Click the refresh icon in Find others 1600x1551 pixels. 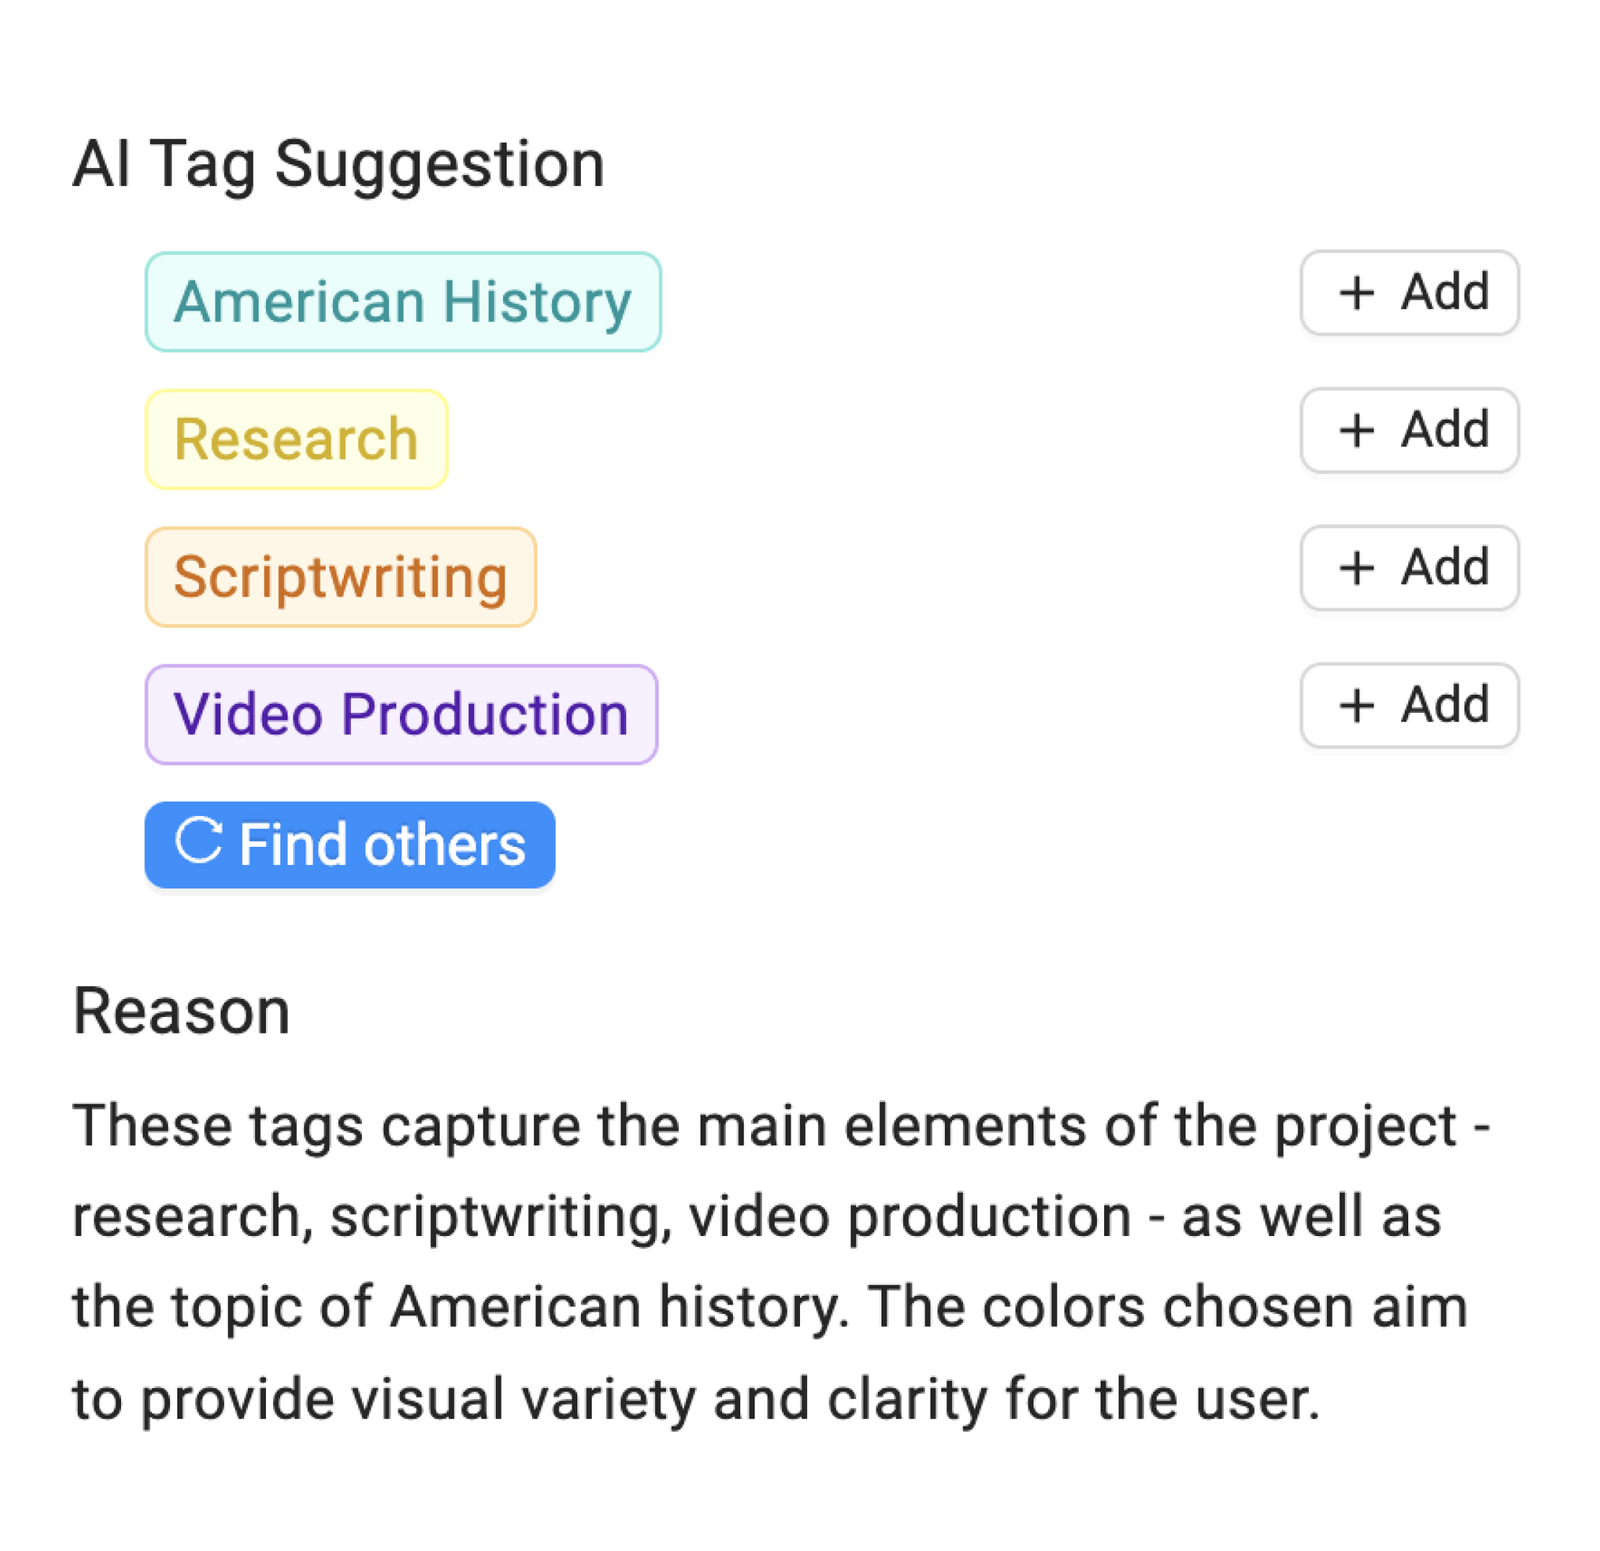198,840
